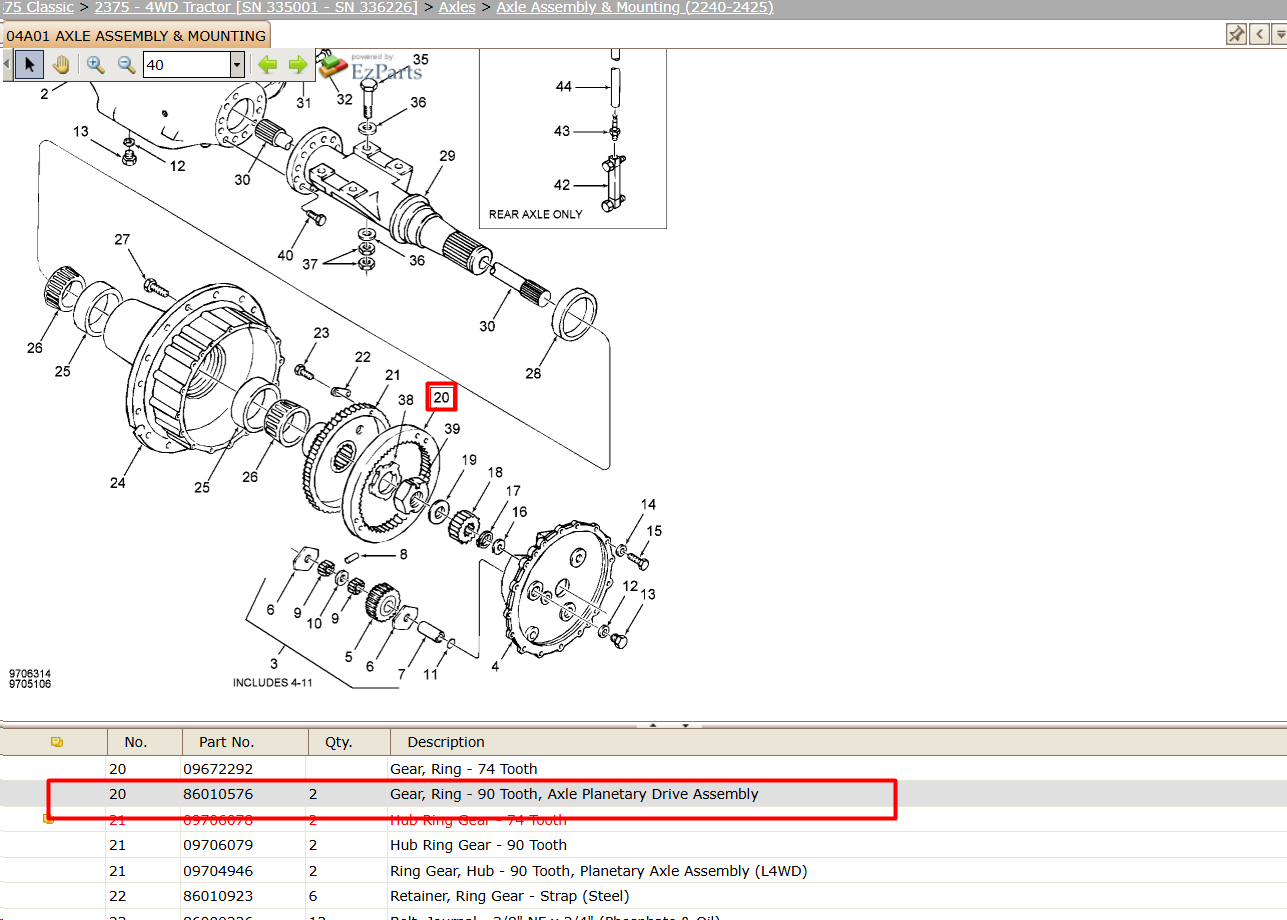
Task: Activate the hand pan tool
Action: [61, 65]
